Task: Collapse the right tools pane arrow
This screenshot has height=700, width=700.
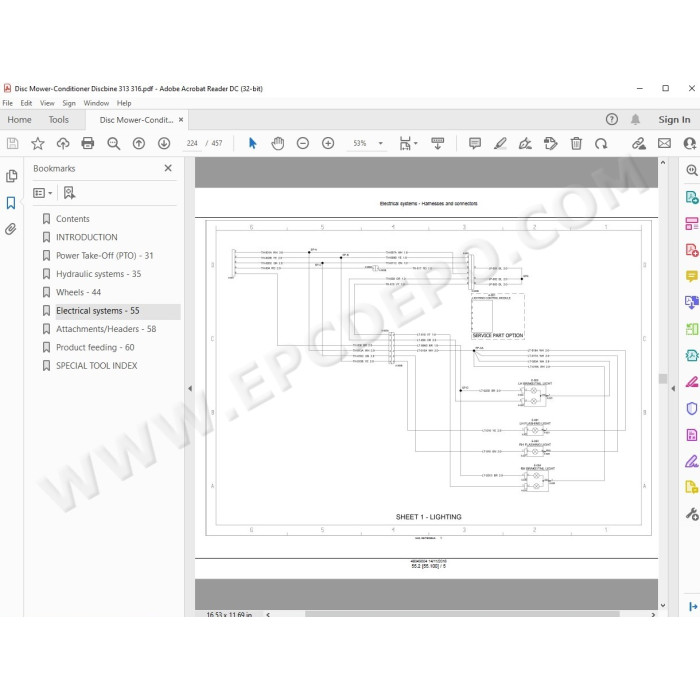Action: (673, 388)
